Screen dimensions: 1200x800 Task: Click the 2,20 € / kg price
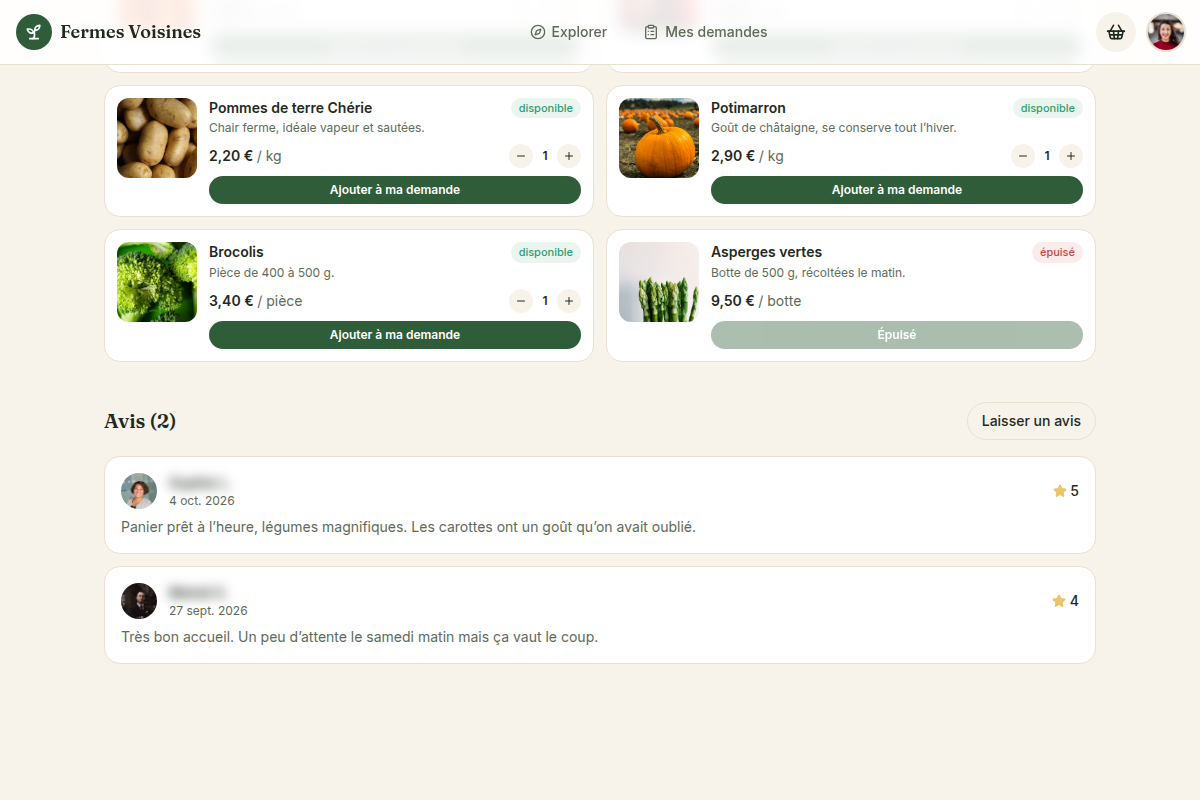pos(245,156)
